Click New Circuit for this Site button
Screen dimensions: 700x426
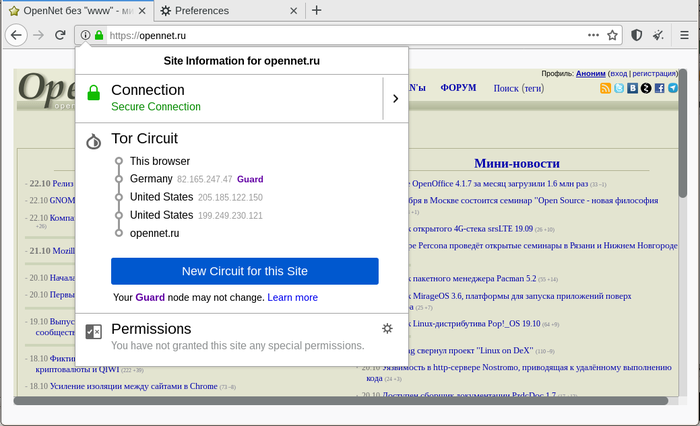[244, 271]
